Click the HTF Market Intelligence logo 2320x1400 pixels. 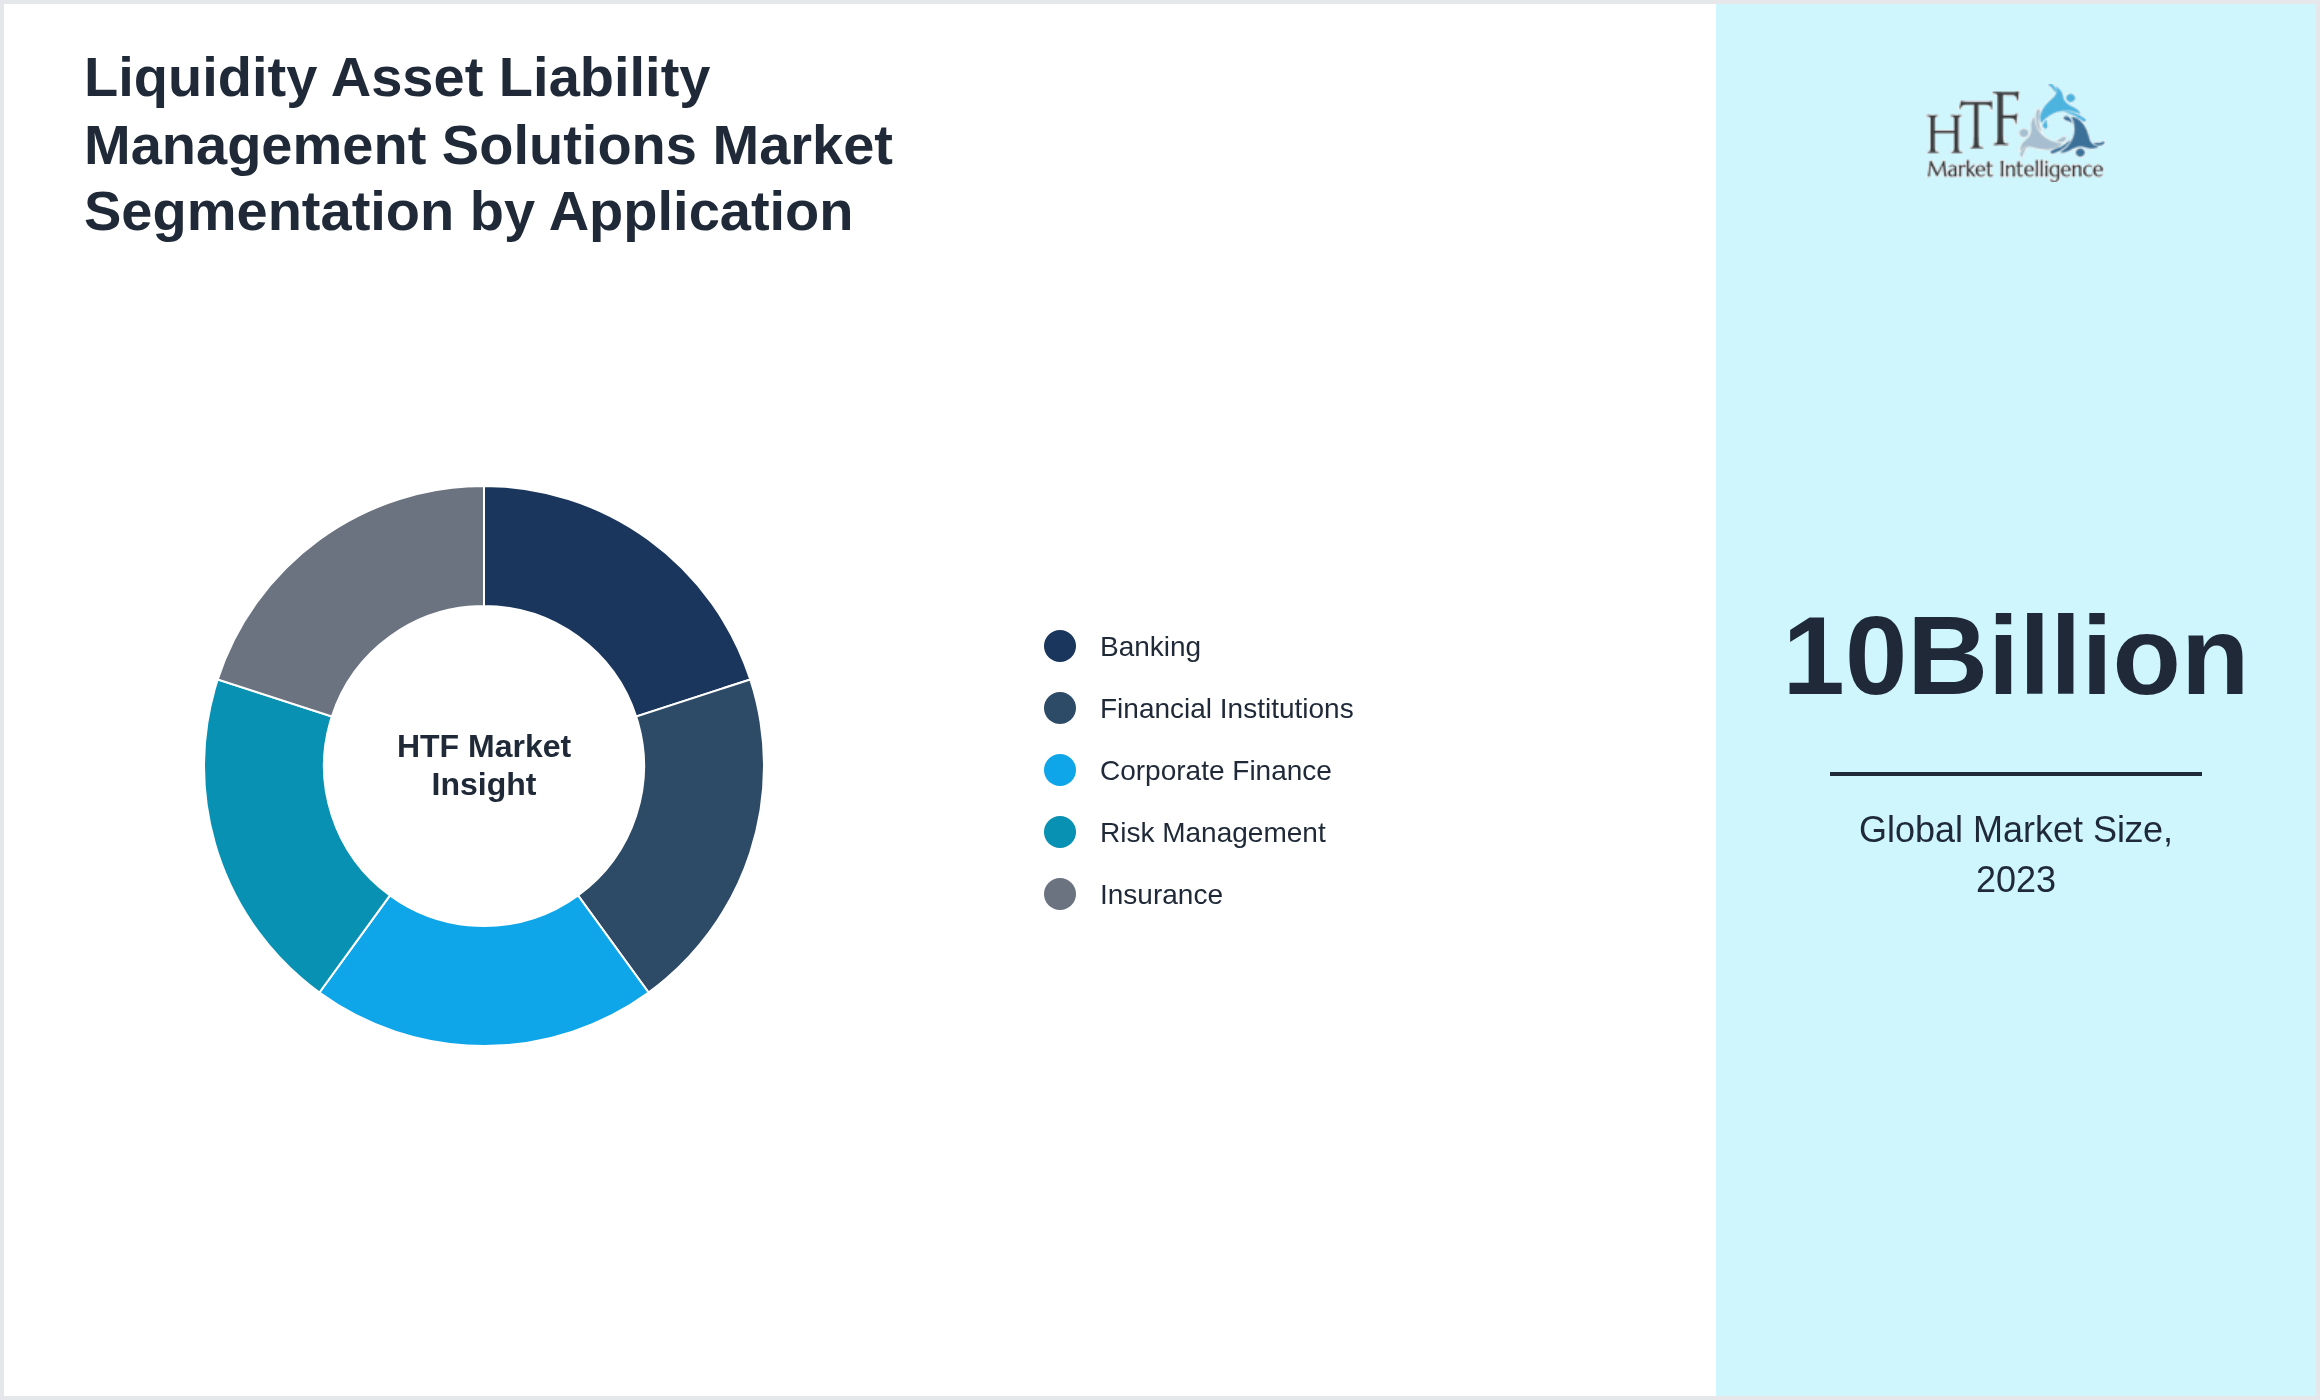pyautogui.click(x=2015, y=132)
